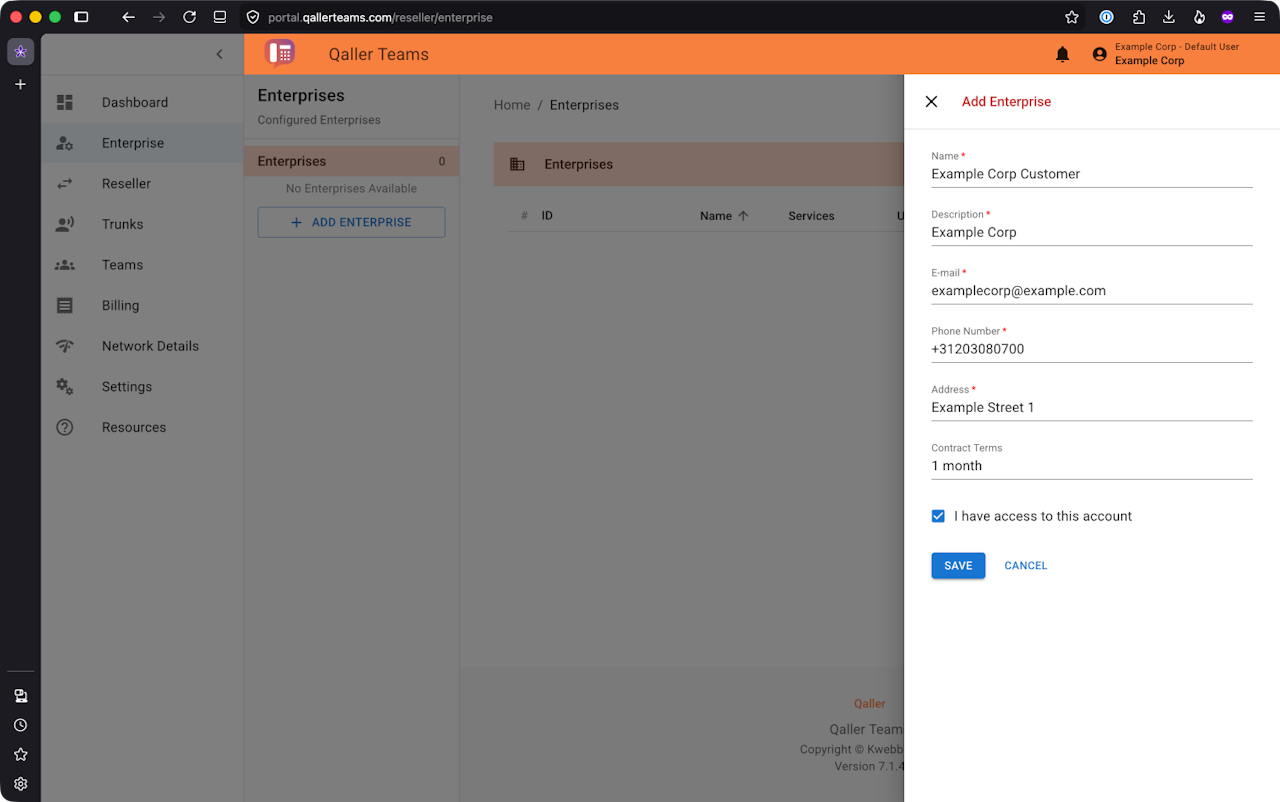Go to Trunks in sidebar

(142, 224)
